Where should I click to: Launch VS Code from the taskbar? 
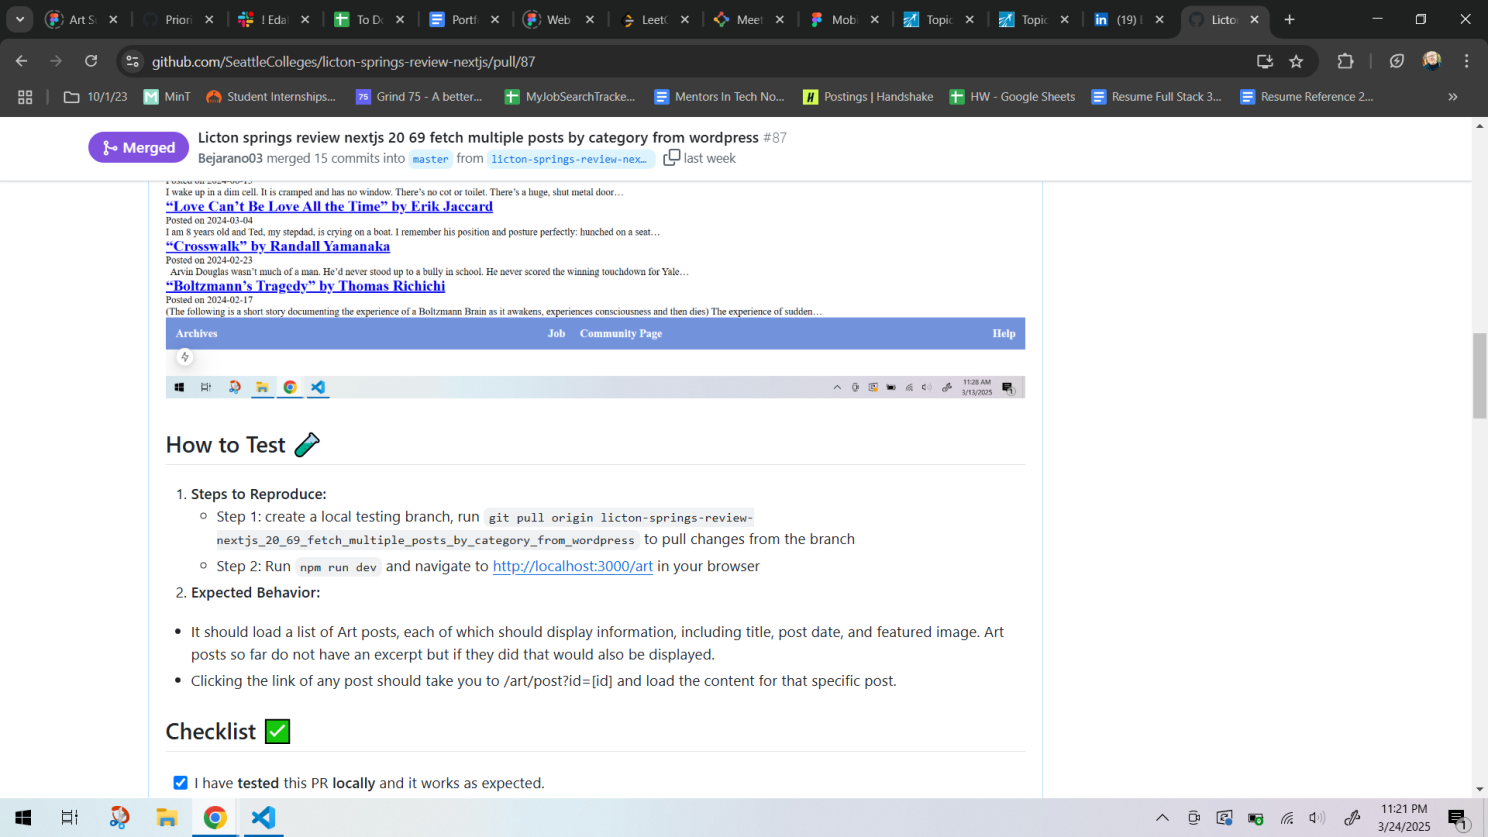click(x=262, y=818)
